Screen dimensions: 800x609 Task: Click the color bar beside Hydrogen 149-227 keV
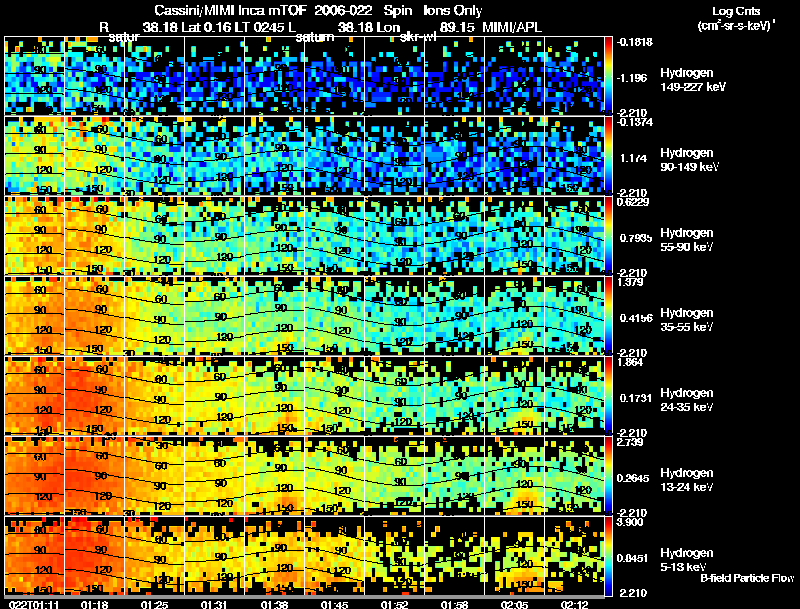pos(608,75)
